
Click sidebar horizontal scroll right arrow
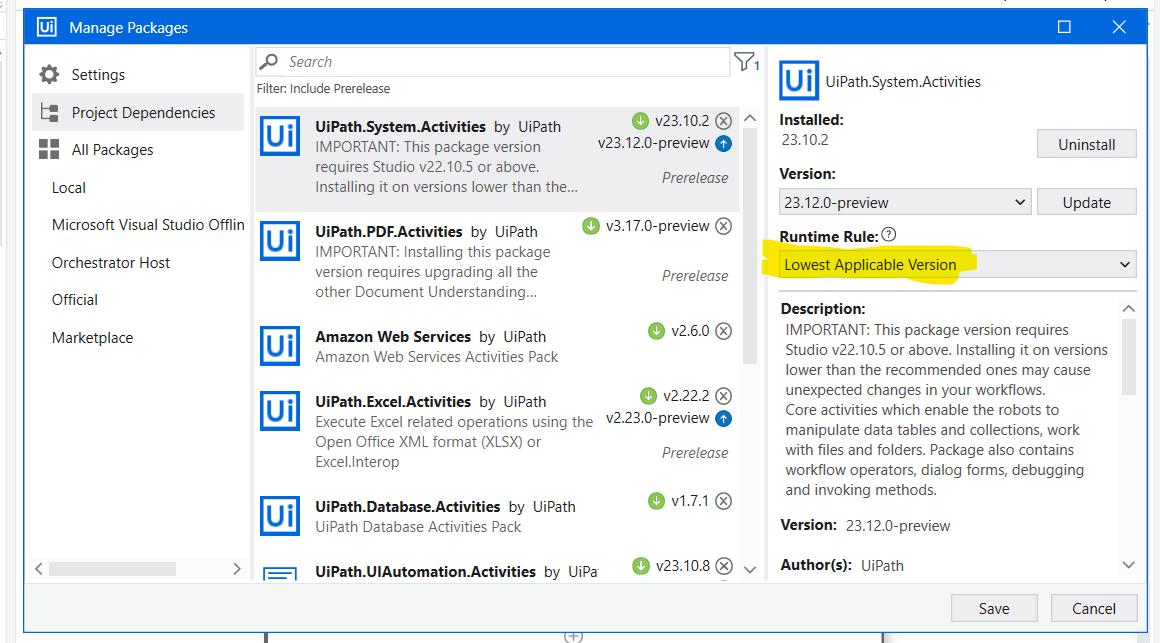click(x=237, y=568)
